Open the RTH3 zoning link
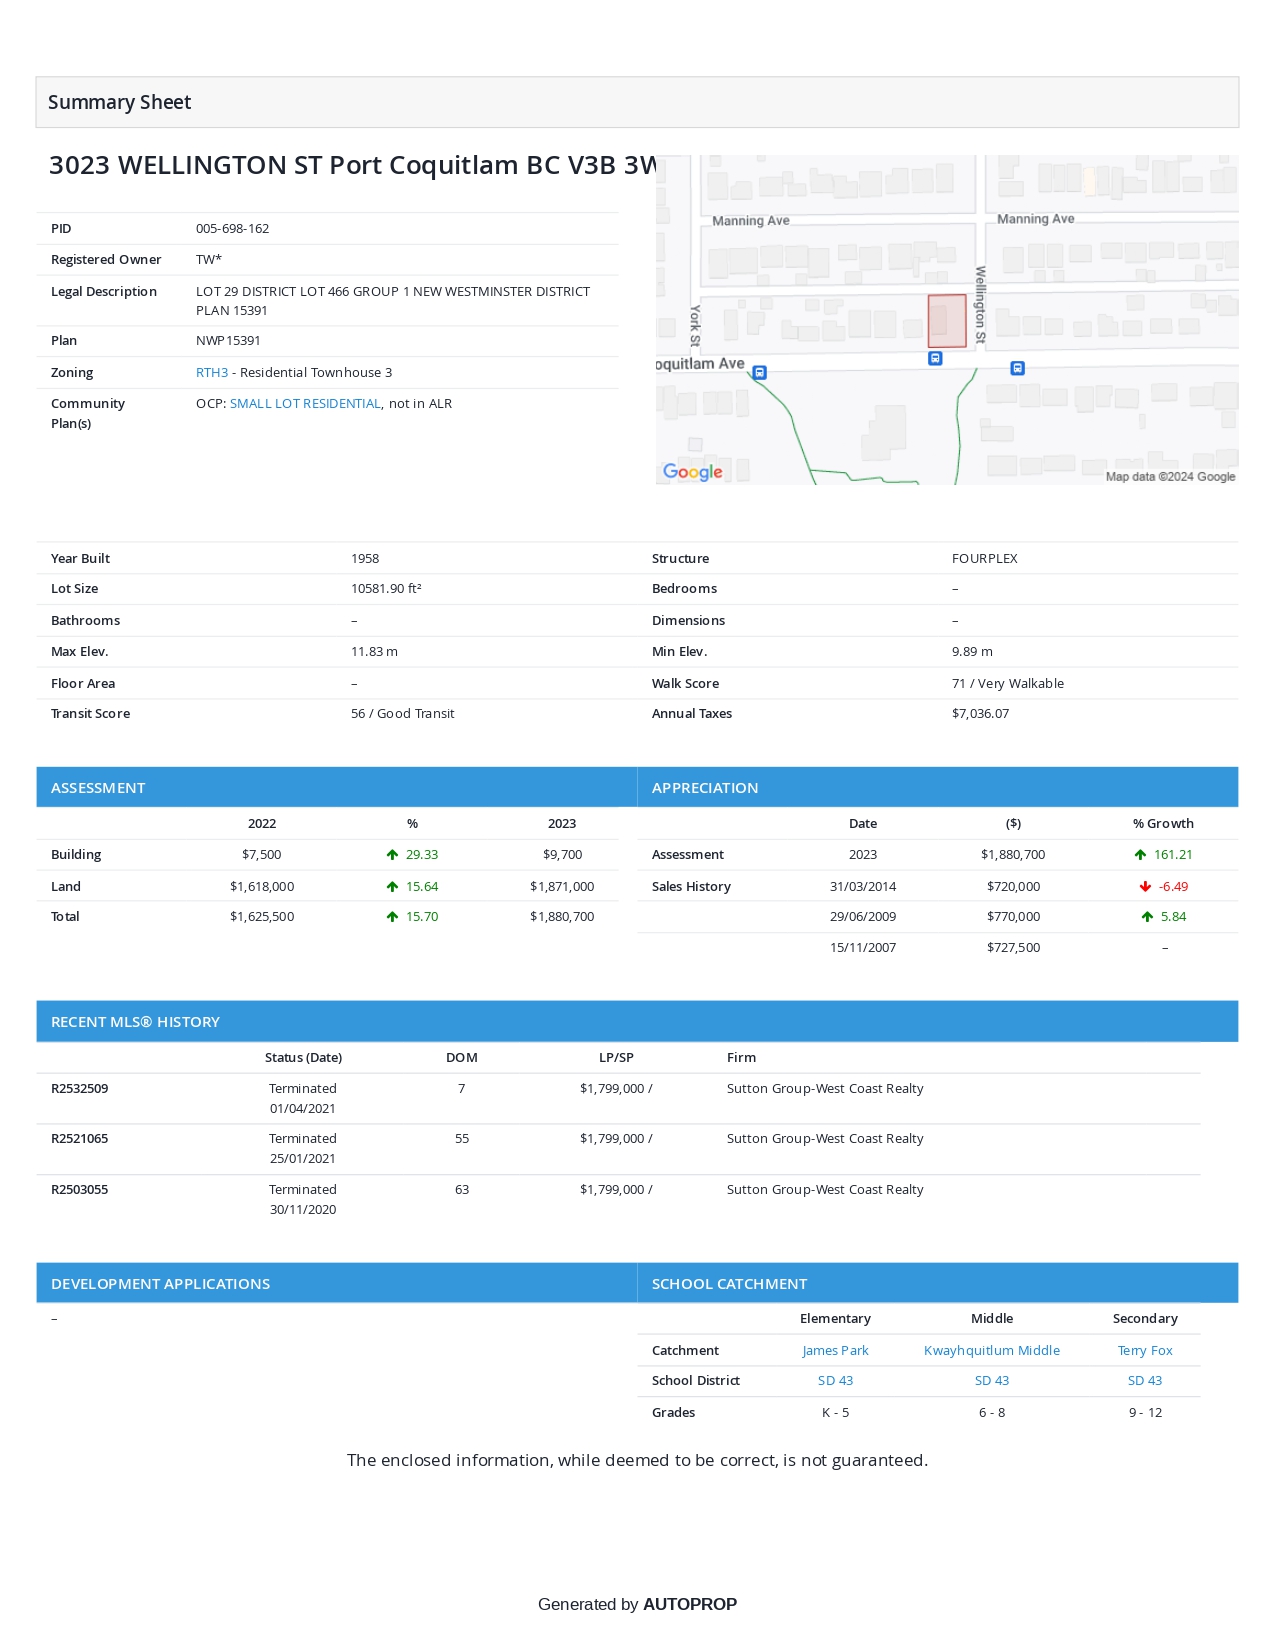The height and width of the screenshot is (1650, 1275). [x=212, y=373]
